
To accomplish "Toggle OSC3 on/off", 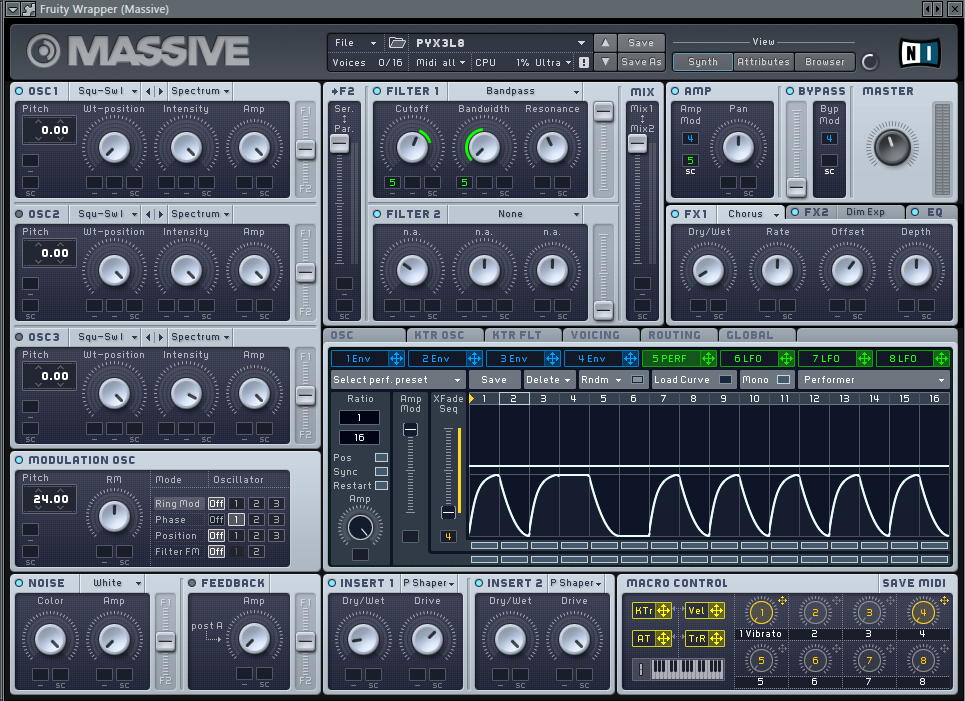I will (19, 337).
